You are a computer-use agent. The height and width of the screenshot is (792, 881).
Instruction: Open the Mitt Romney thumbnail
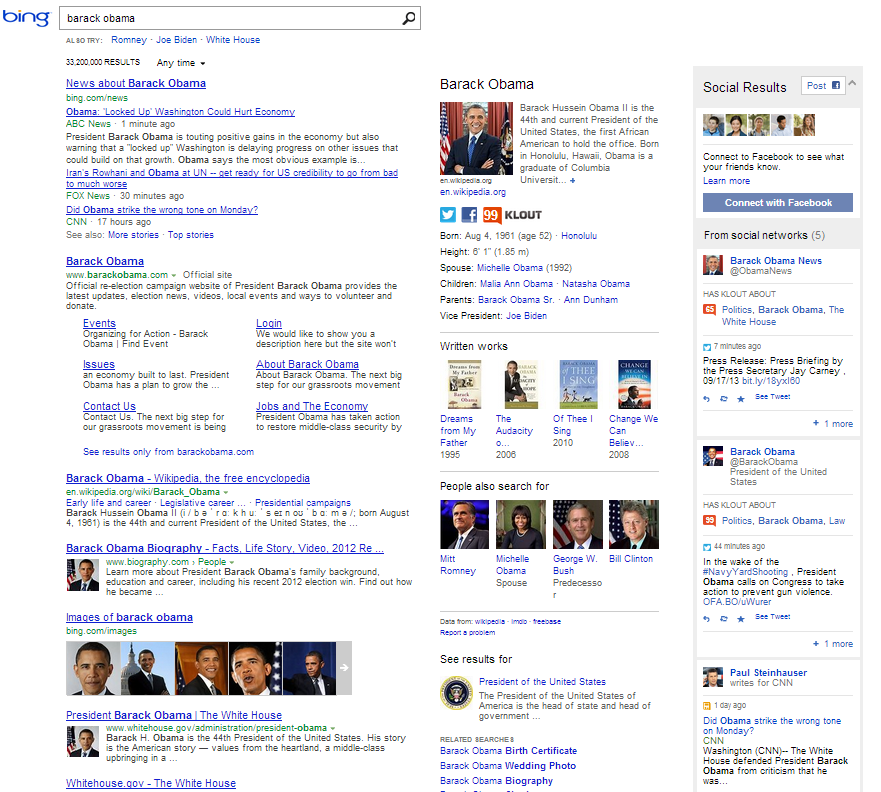point(463,523)
